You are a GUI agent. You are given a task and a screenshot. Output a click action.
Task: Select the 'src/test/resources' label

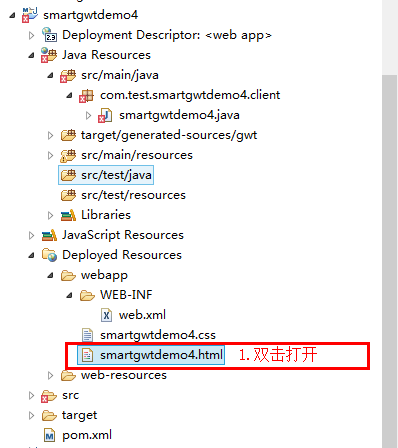tap(133, 195)
